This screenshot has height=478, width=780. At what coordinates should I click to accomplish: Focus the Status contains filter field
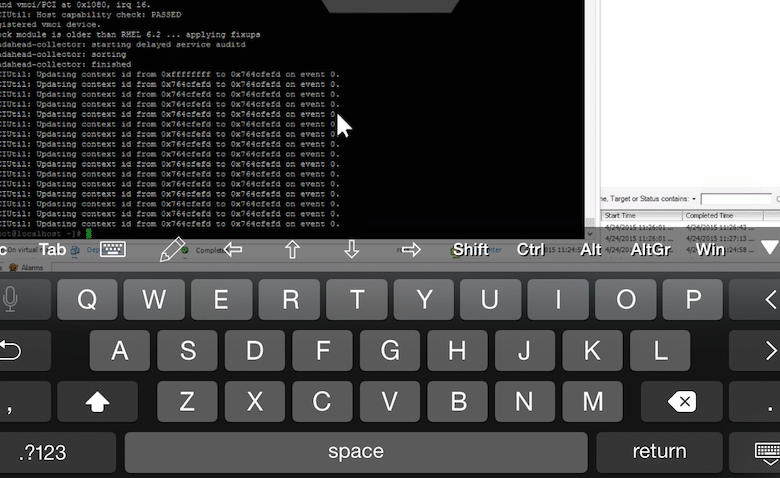(x=736, y=199)
